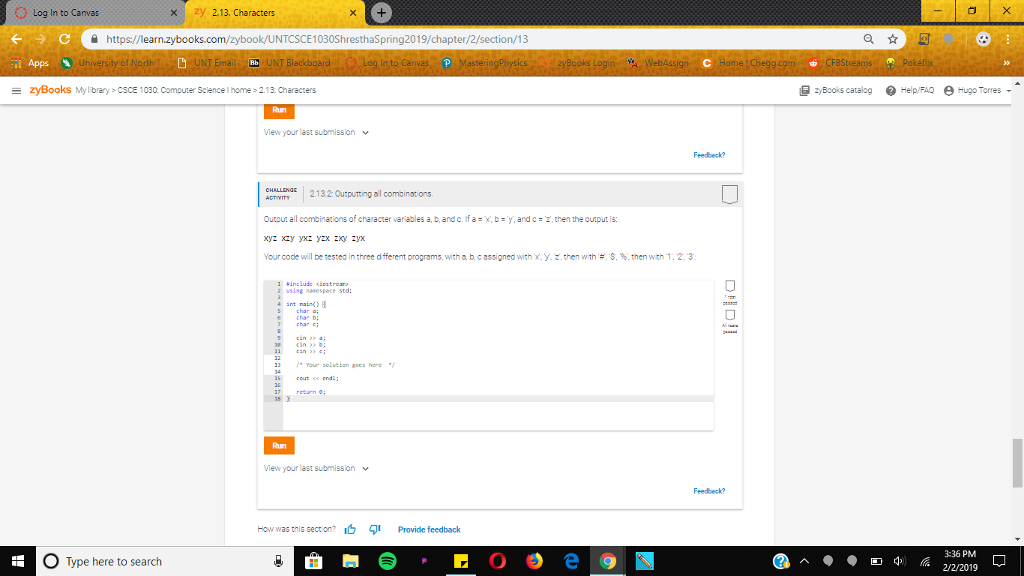Click Feedback? link under activity 2.13.2
Viewport: 1024px width, 576px height.
pos(709,491)
